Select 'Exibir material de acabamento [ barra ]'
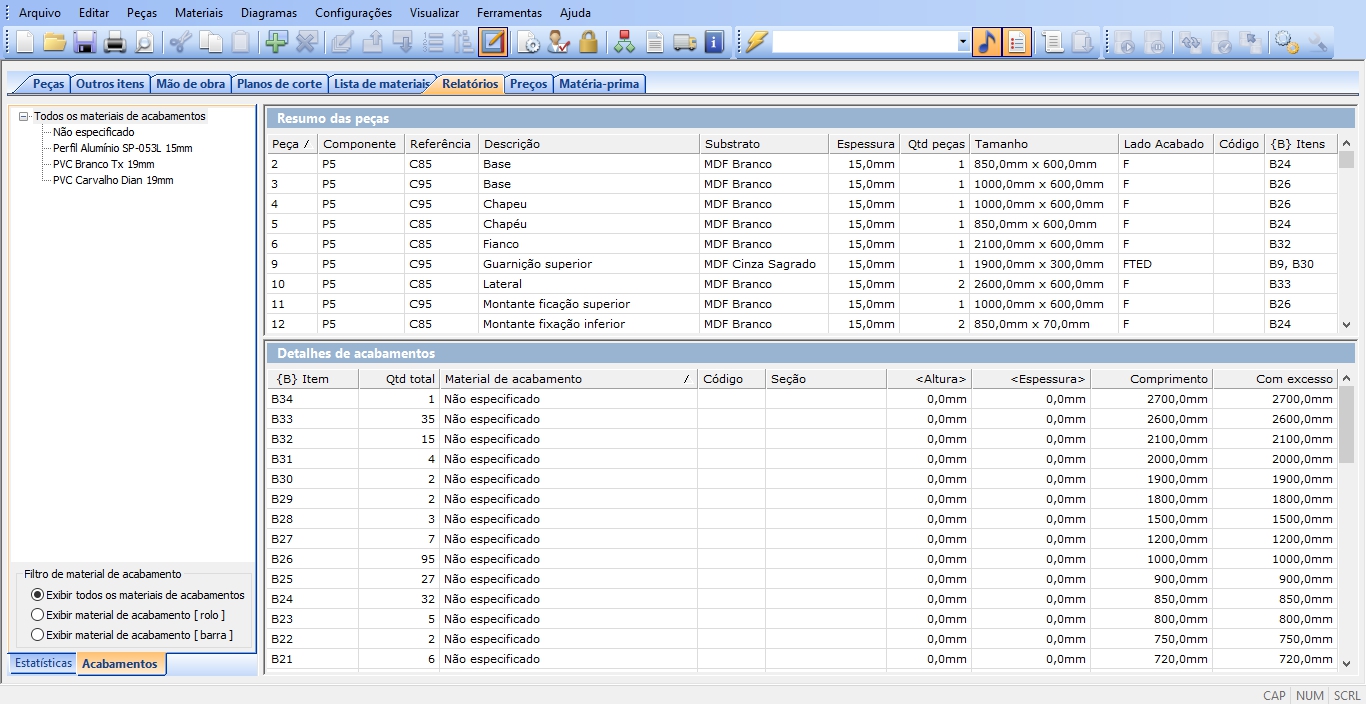The height and width of the screenshot is (704, 1366). [38, 635]
